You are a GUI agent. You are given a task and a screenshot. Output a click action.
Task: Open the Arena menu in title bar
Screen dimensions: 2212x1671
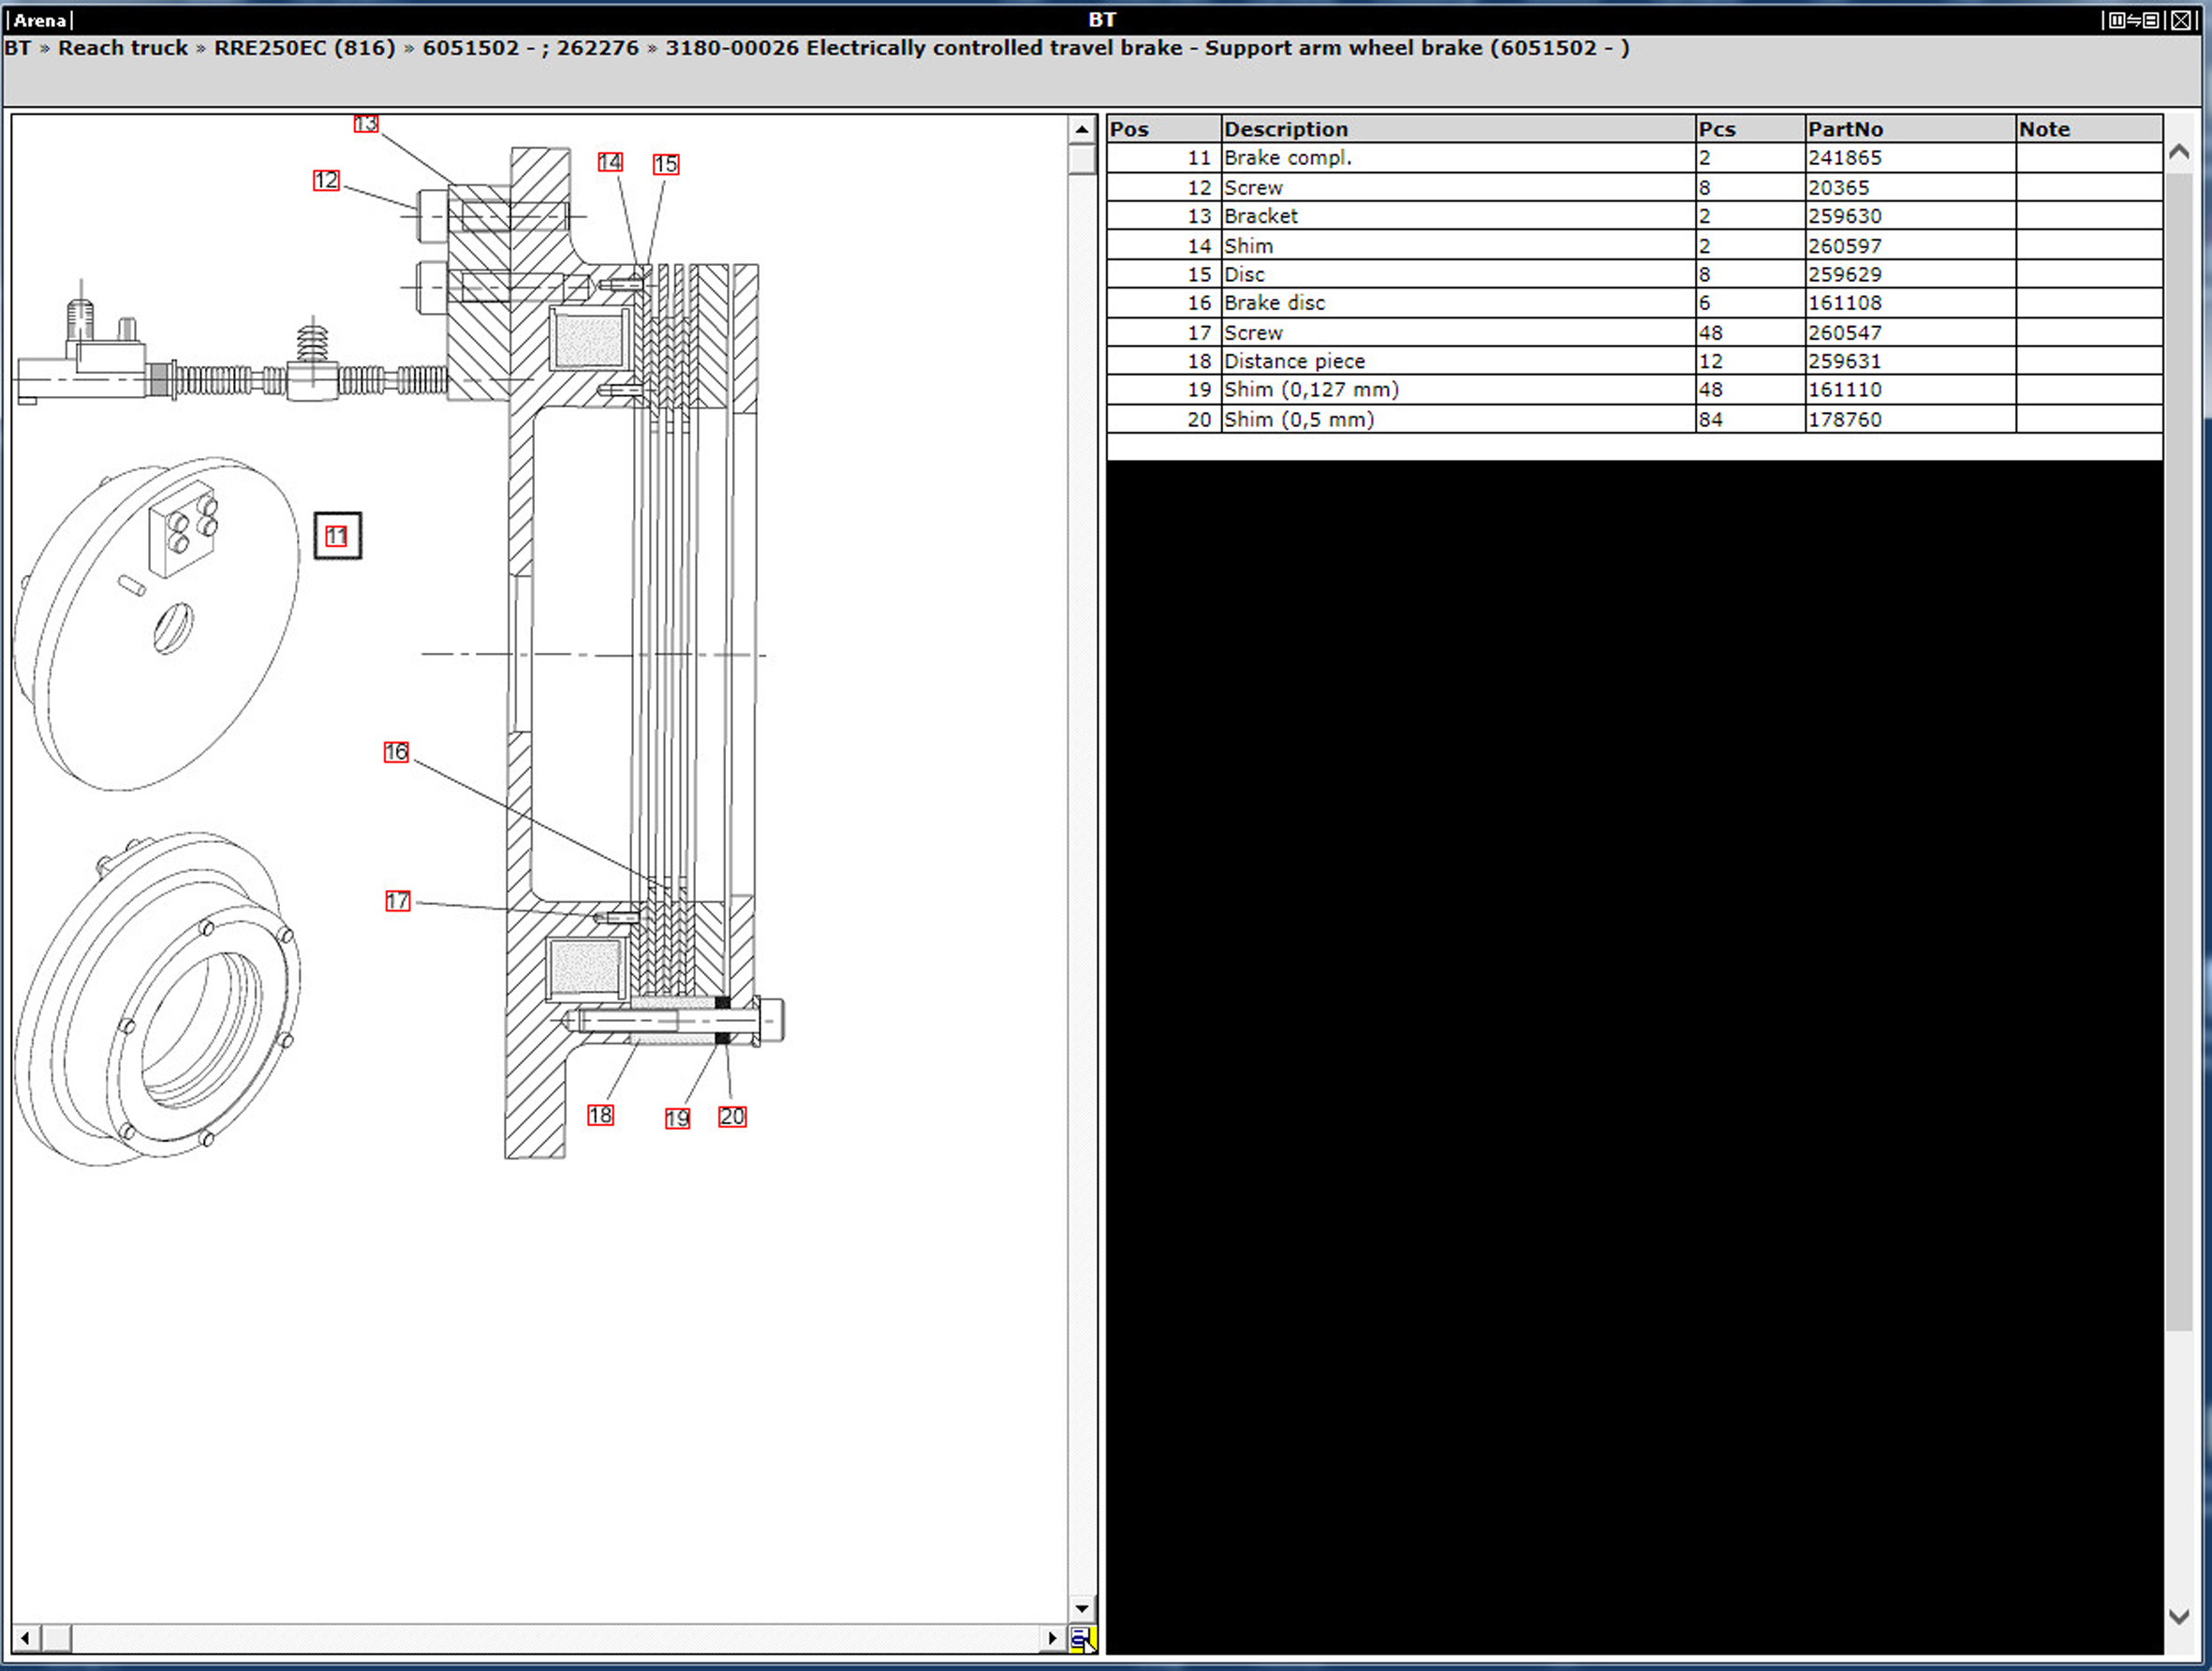pos(40,20)
